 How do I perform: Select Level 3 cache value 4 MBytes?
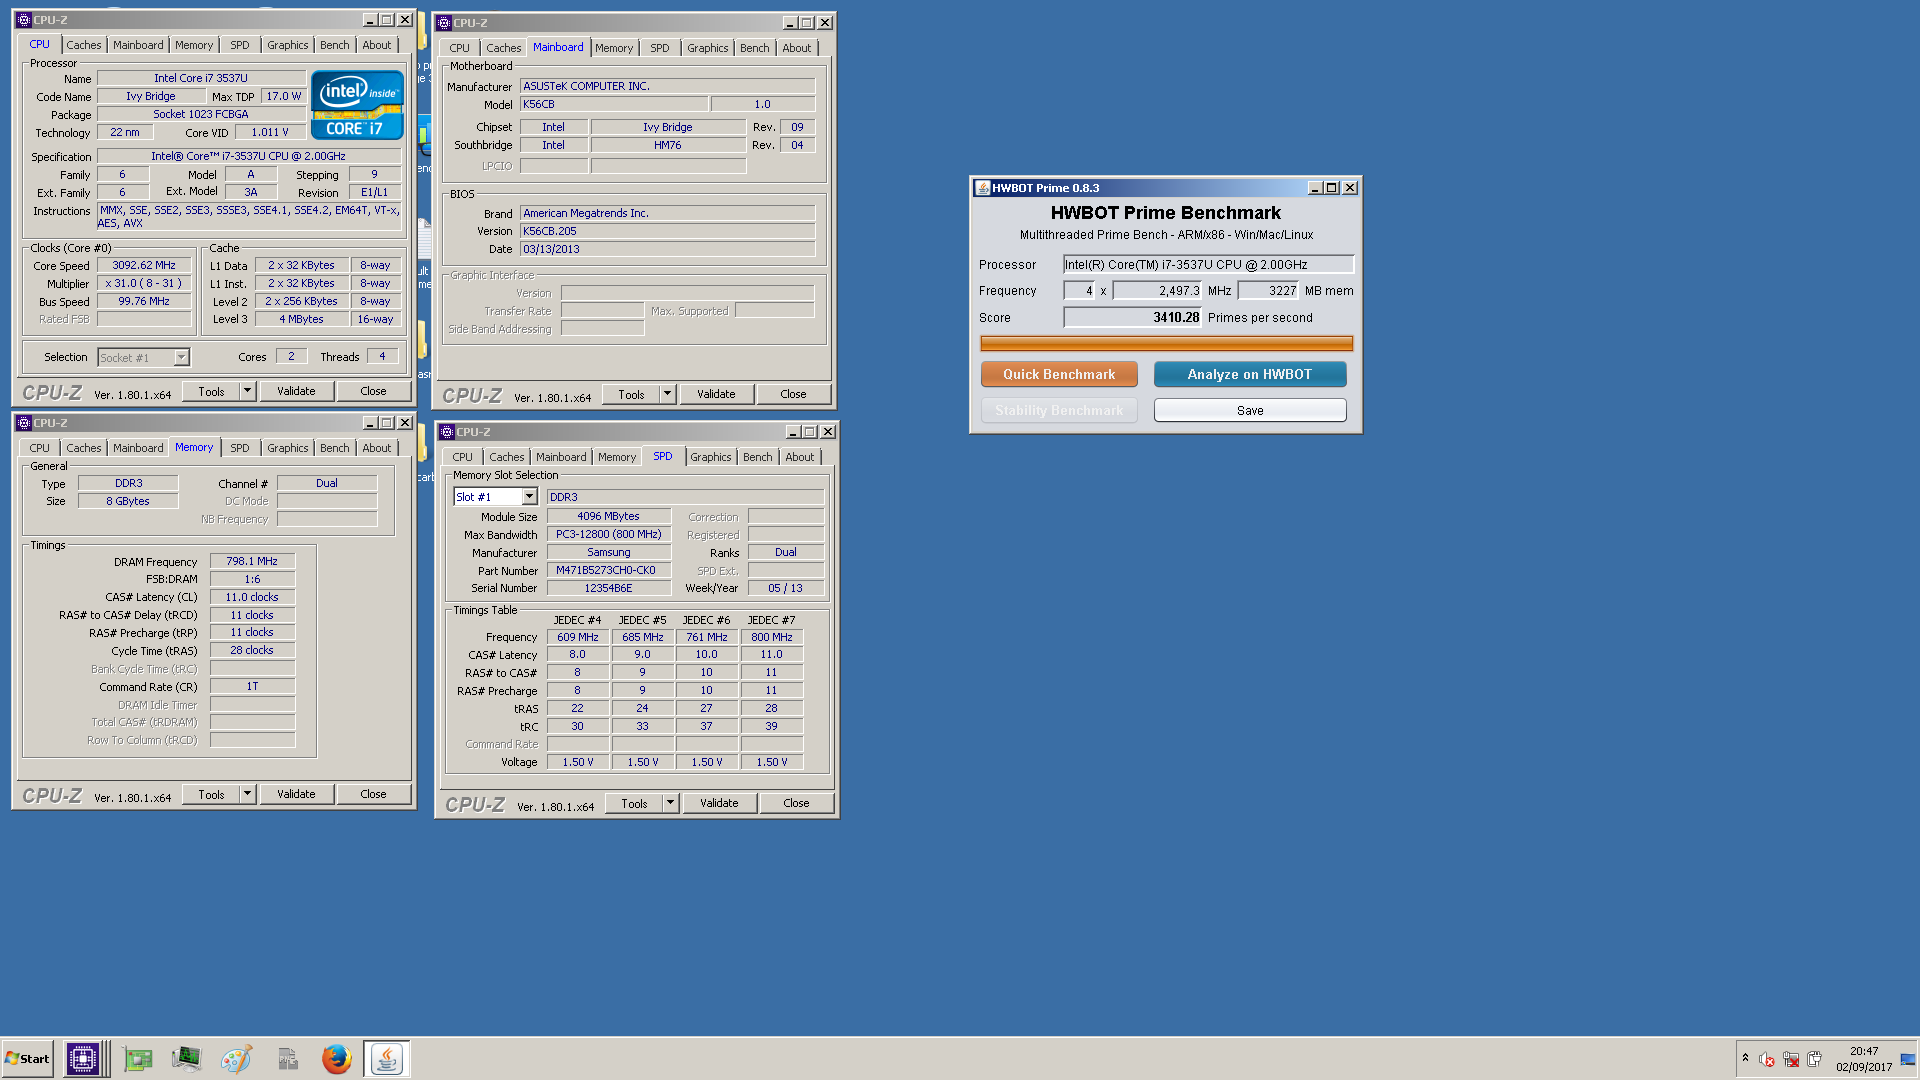301,319
